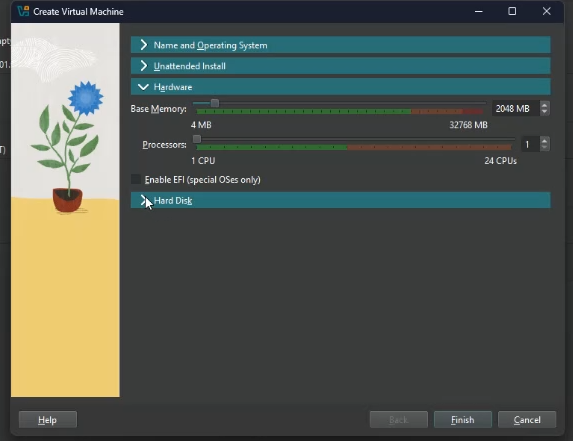Expand Name and Operating System section
Screen dimensions: 573x441
click(x=341, y=45)
